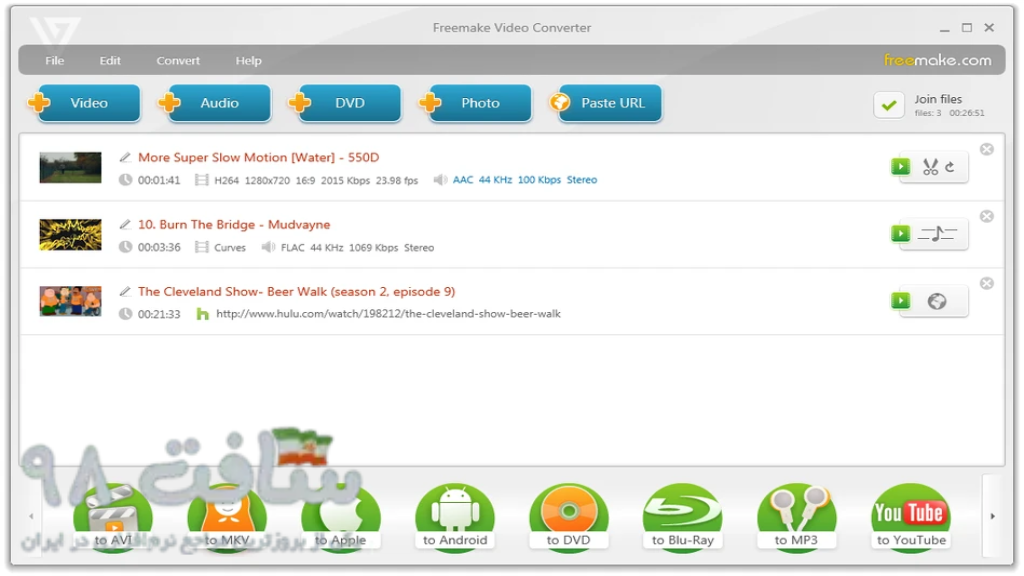Screen dimensions: 1024x576
Task: Add an Audio file
Action: pos(215,103)
